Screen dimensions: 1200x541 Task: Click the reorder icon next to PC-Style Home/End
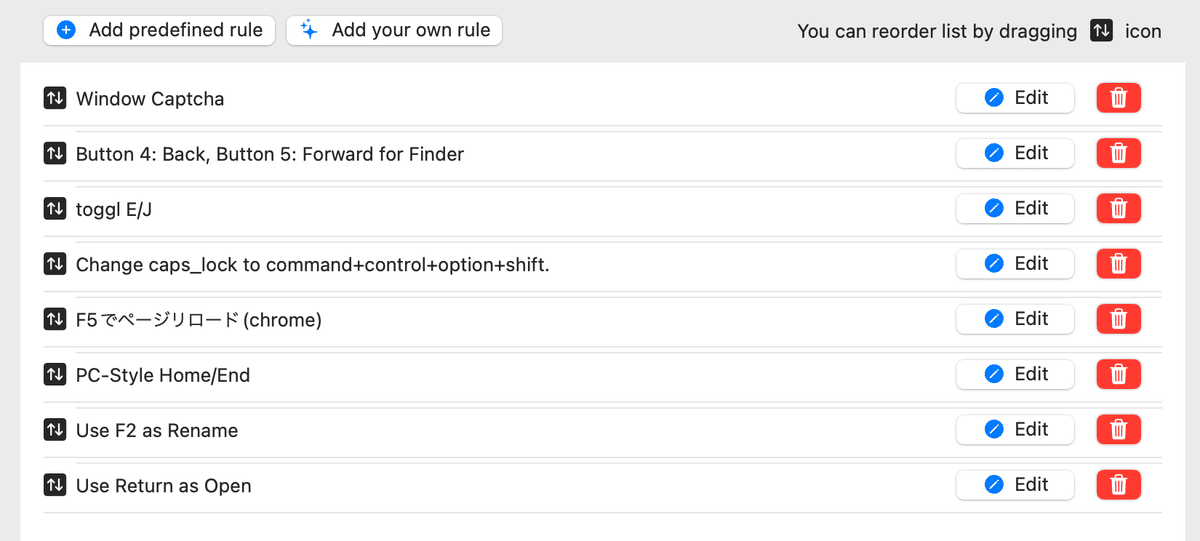[x=54, y=375]
